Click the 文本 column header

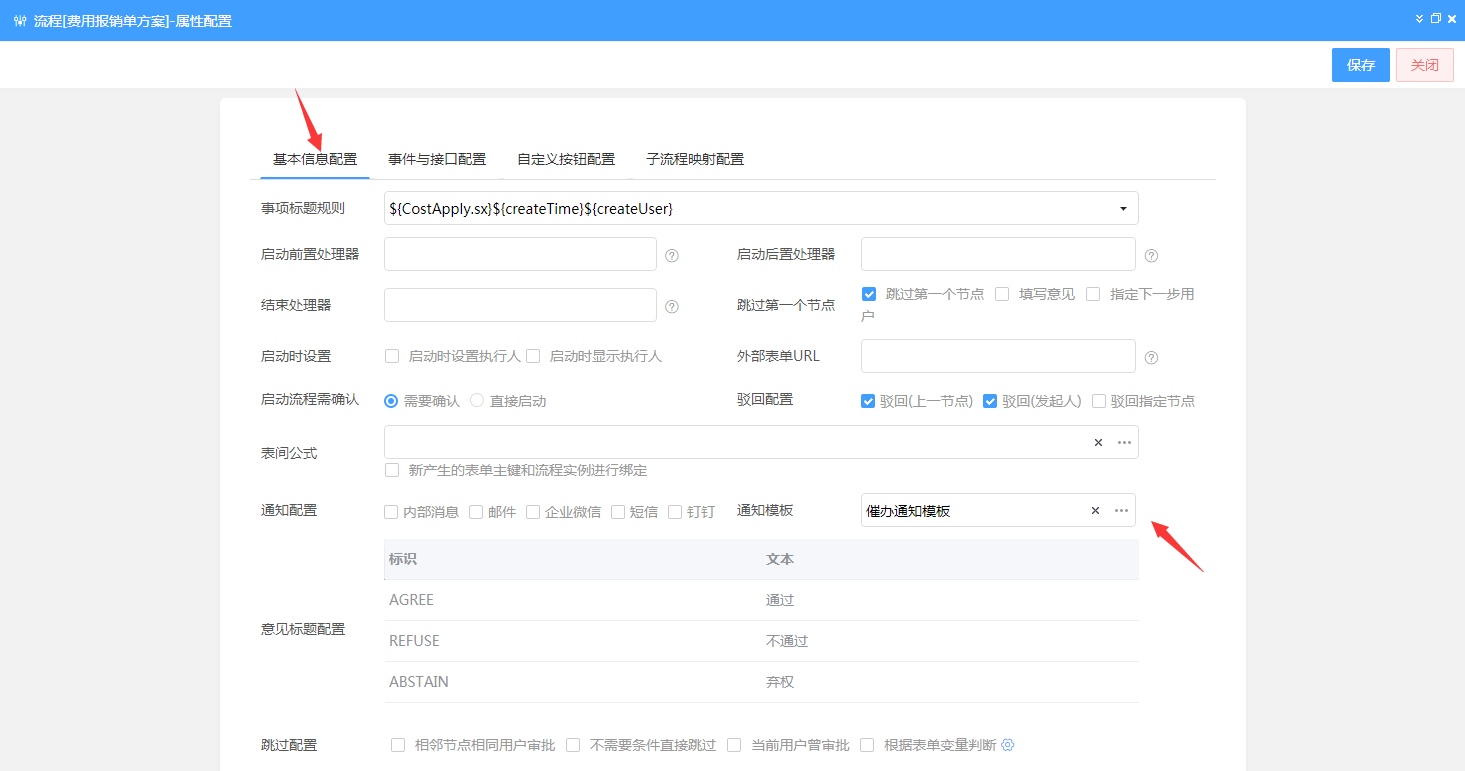(x=780, y=559)
